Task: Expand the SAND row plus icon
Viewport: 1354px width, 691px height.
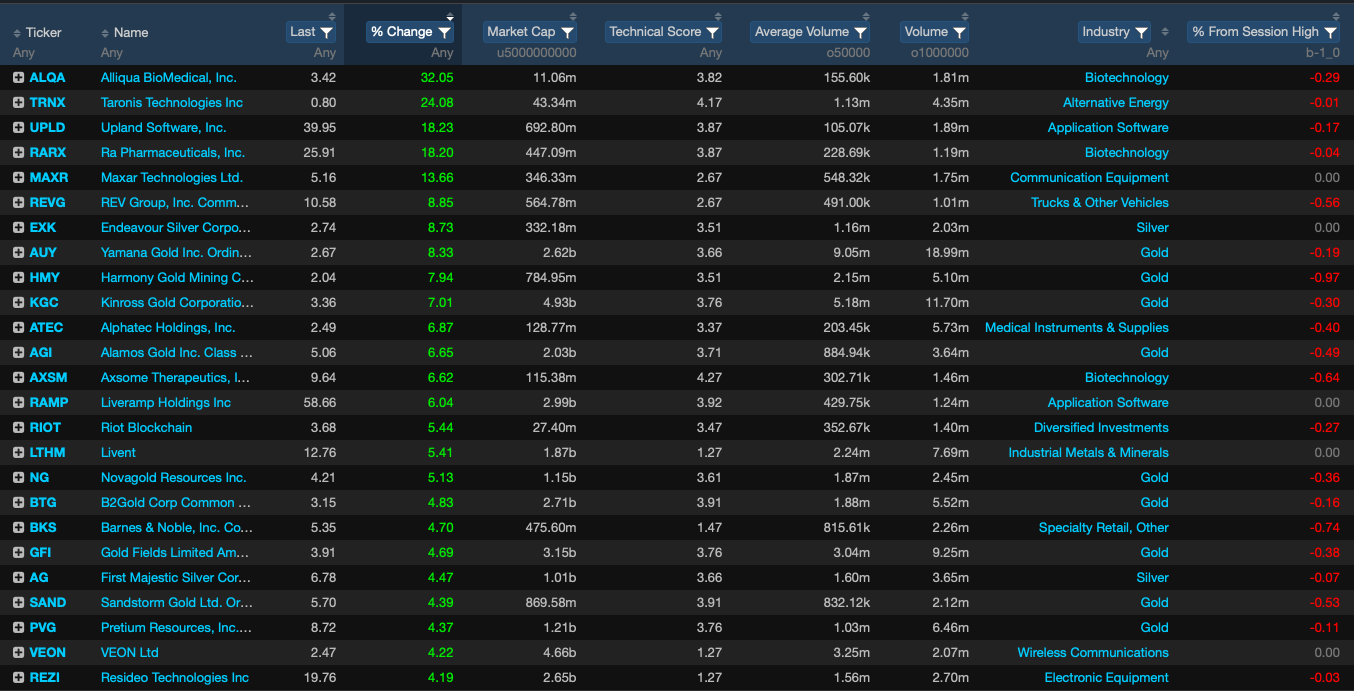Action: 18,603
